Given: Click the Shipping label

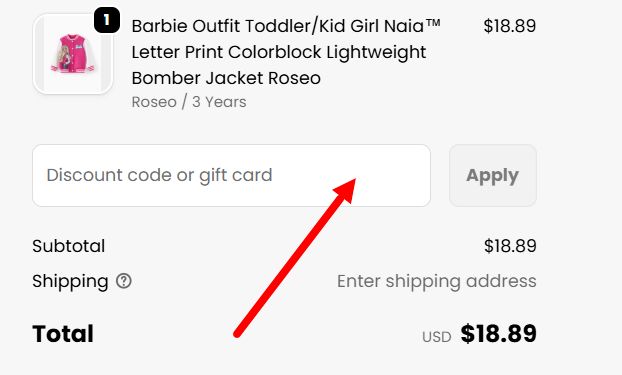Looking at the screenshot, I should pyautogui.click(x=70, y=281).
